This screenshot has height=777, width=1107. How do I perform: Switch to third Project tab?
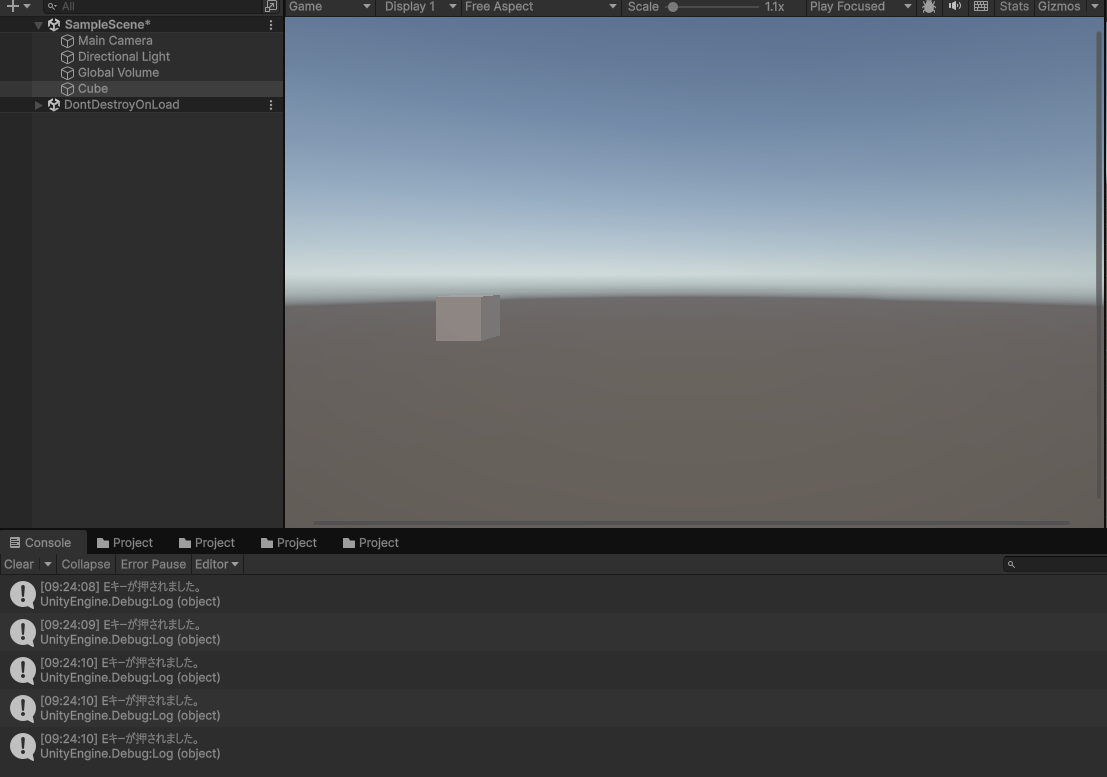click(289, 543)
